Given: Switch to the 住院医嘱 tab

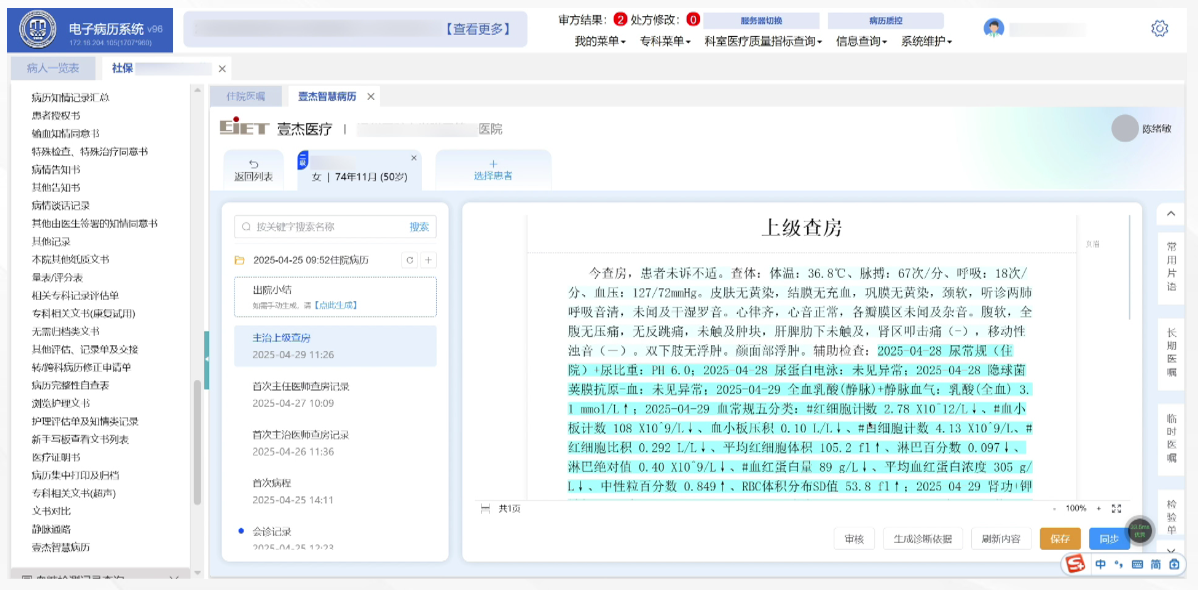Looking at the screenshot, I should click(x=245, y=96).
